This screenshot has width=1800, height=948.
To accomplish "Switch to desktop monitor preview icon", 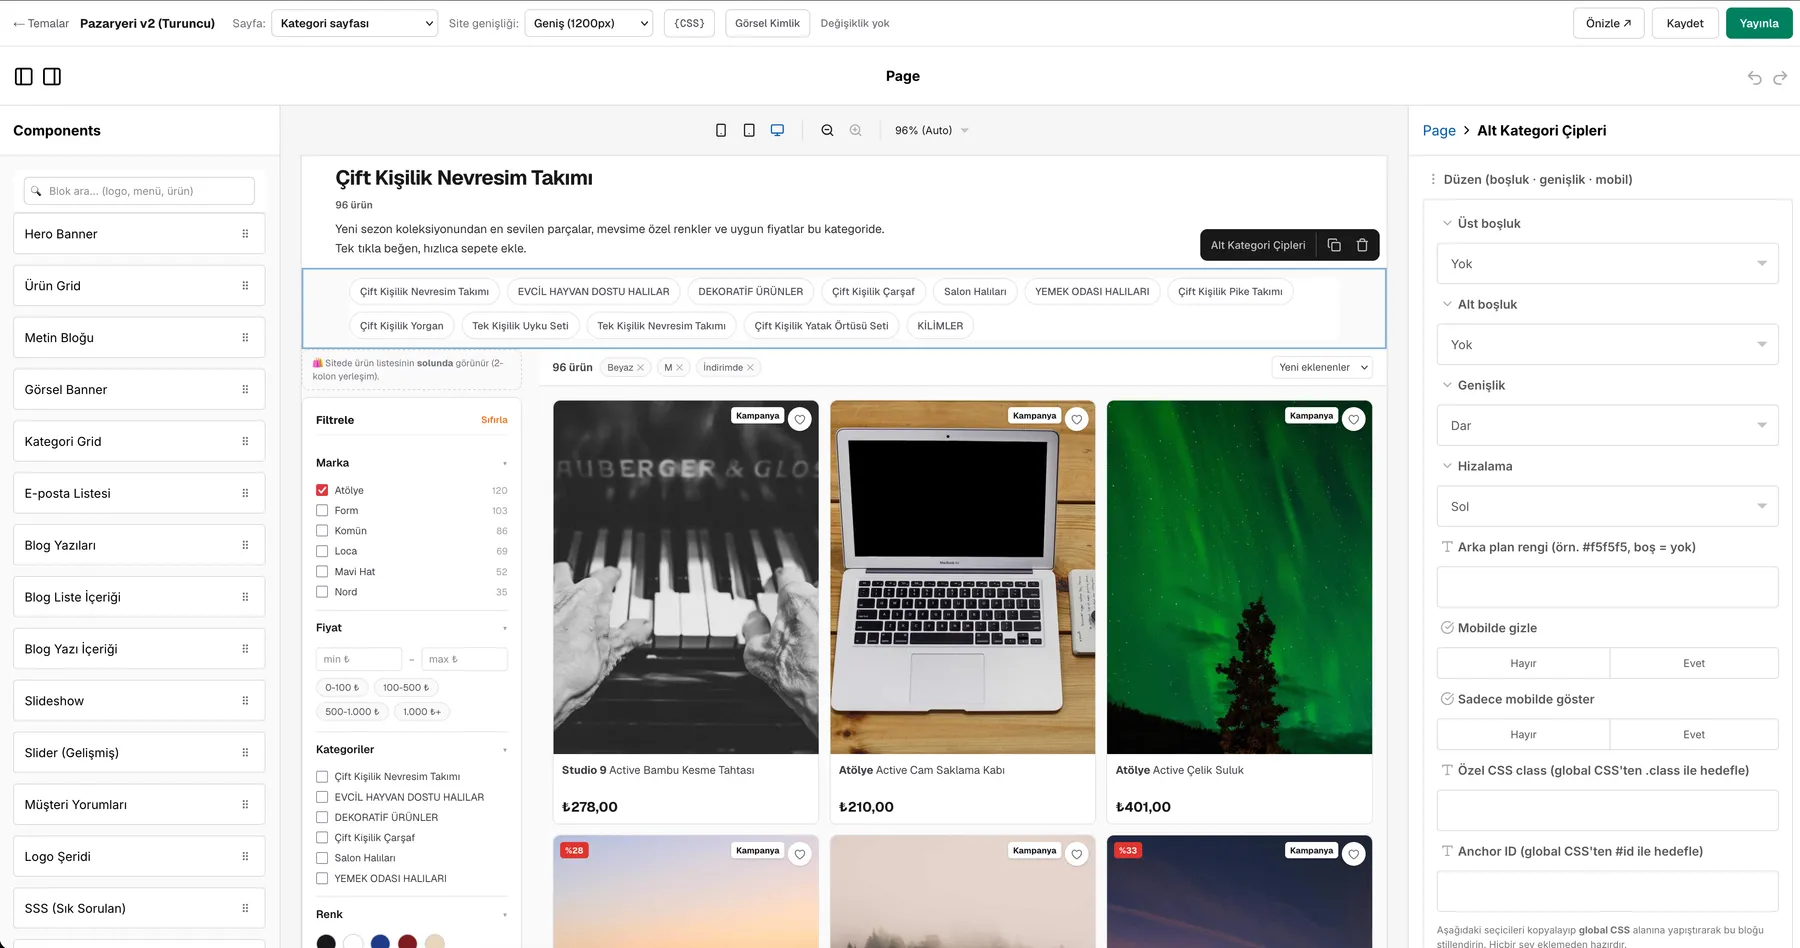I will point(777,131).
